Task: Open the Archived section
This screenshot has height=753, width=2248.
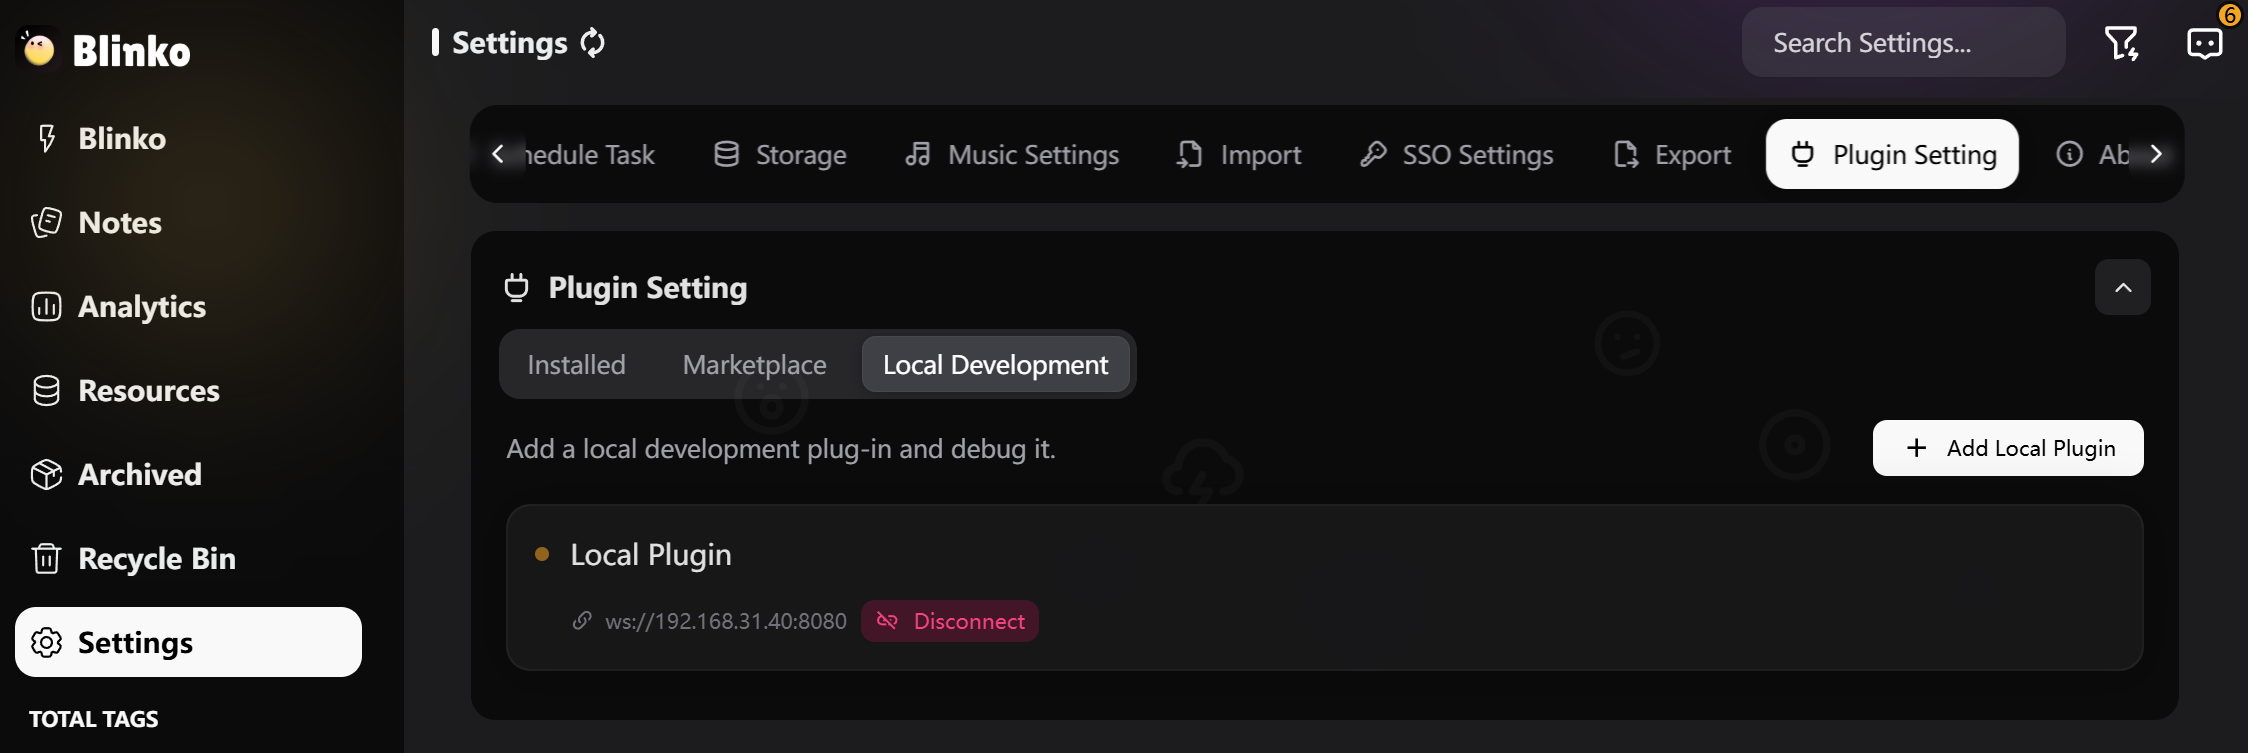Action: [x=188, y=474]
